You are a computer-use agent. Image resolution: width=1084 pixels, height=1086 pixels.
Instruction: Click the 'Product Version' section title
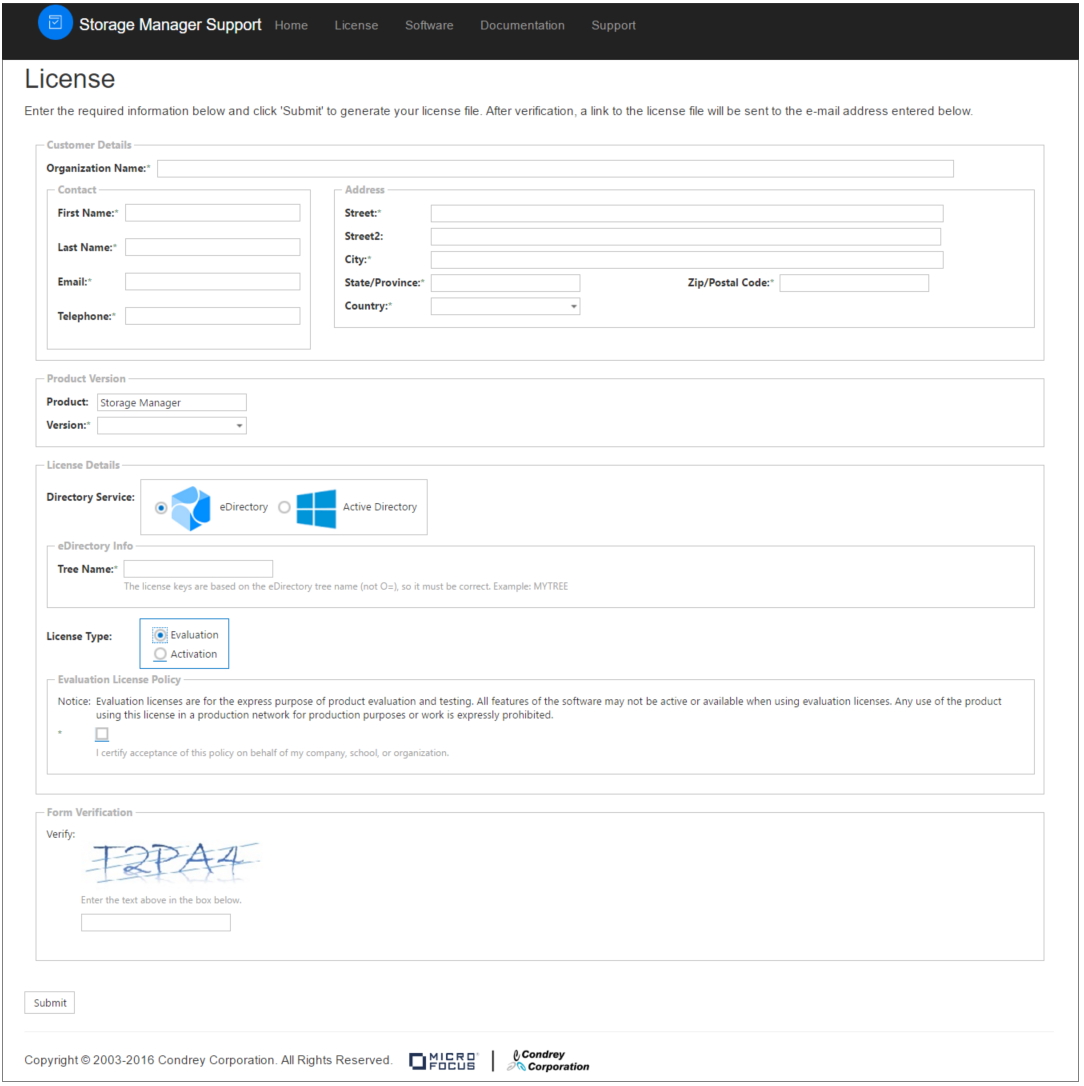tap(86, 379)
